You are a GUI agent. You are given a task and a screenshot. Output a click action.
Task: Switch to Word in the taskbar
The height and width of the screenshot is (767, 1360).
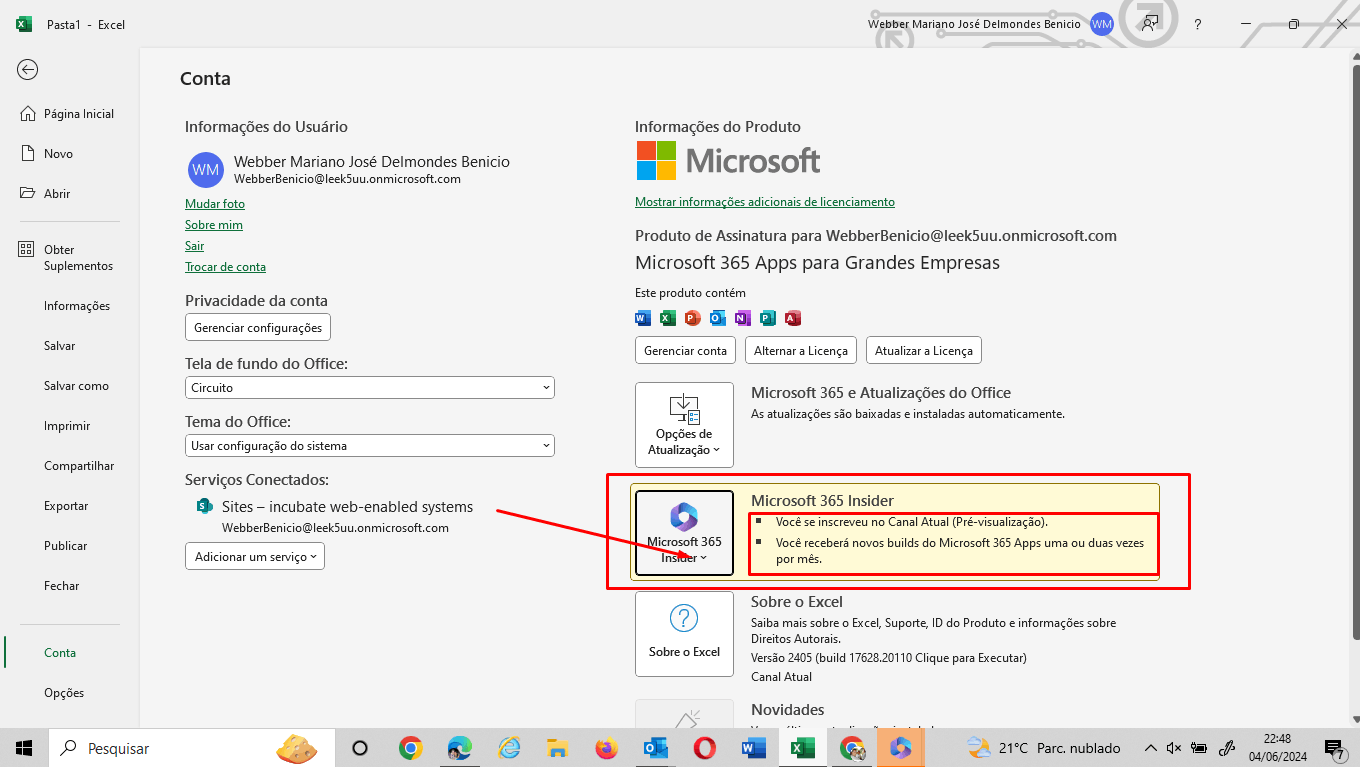(753, 748)
